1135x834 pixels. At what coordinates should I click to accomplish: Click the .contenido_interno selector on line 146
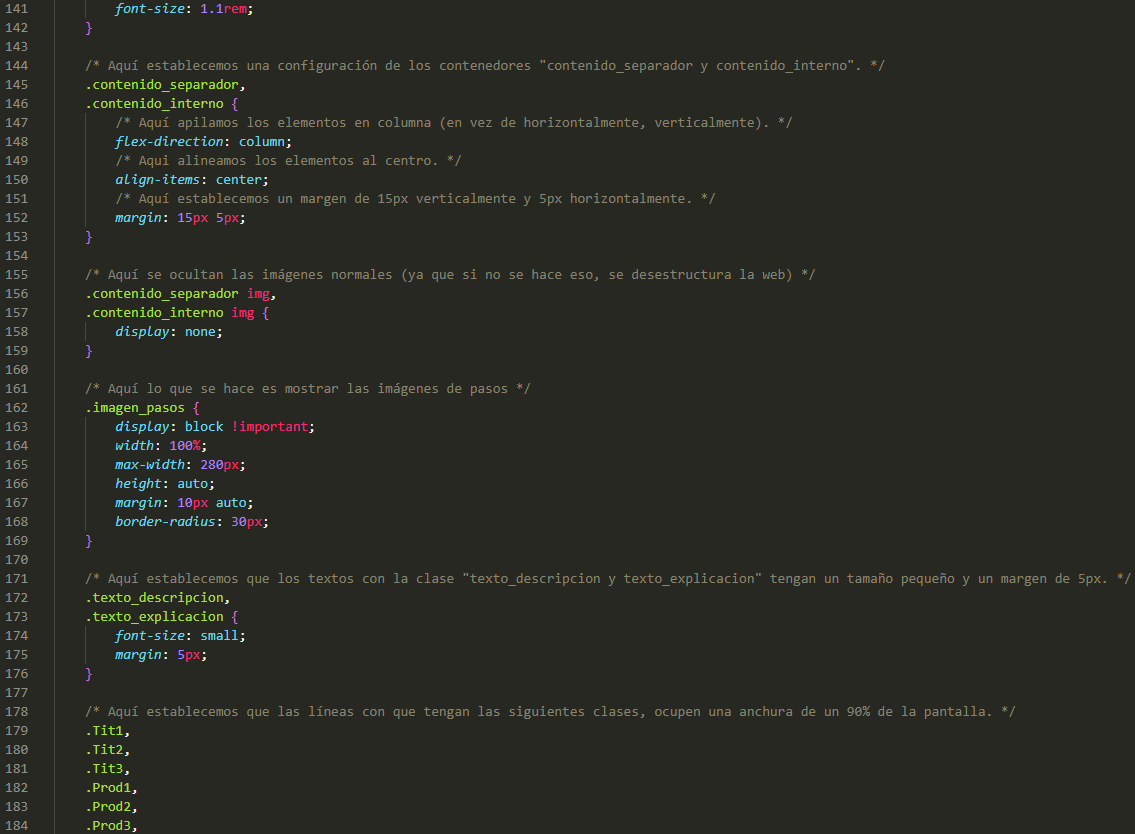tap(154, 104)
